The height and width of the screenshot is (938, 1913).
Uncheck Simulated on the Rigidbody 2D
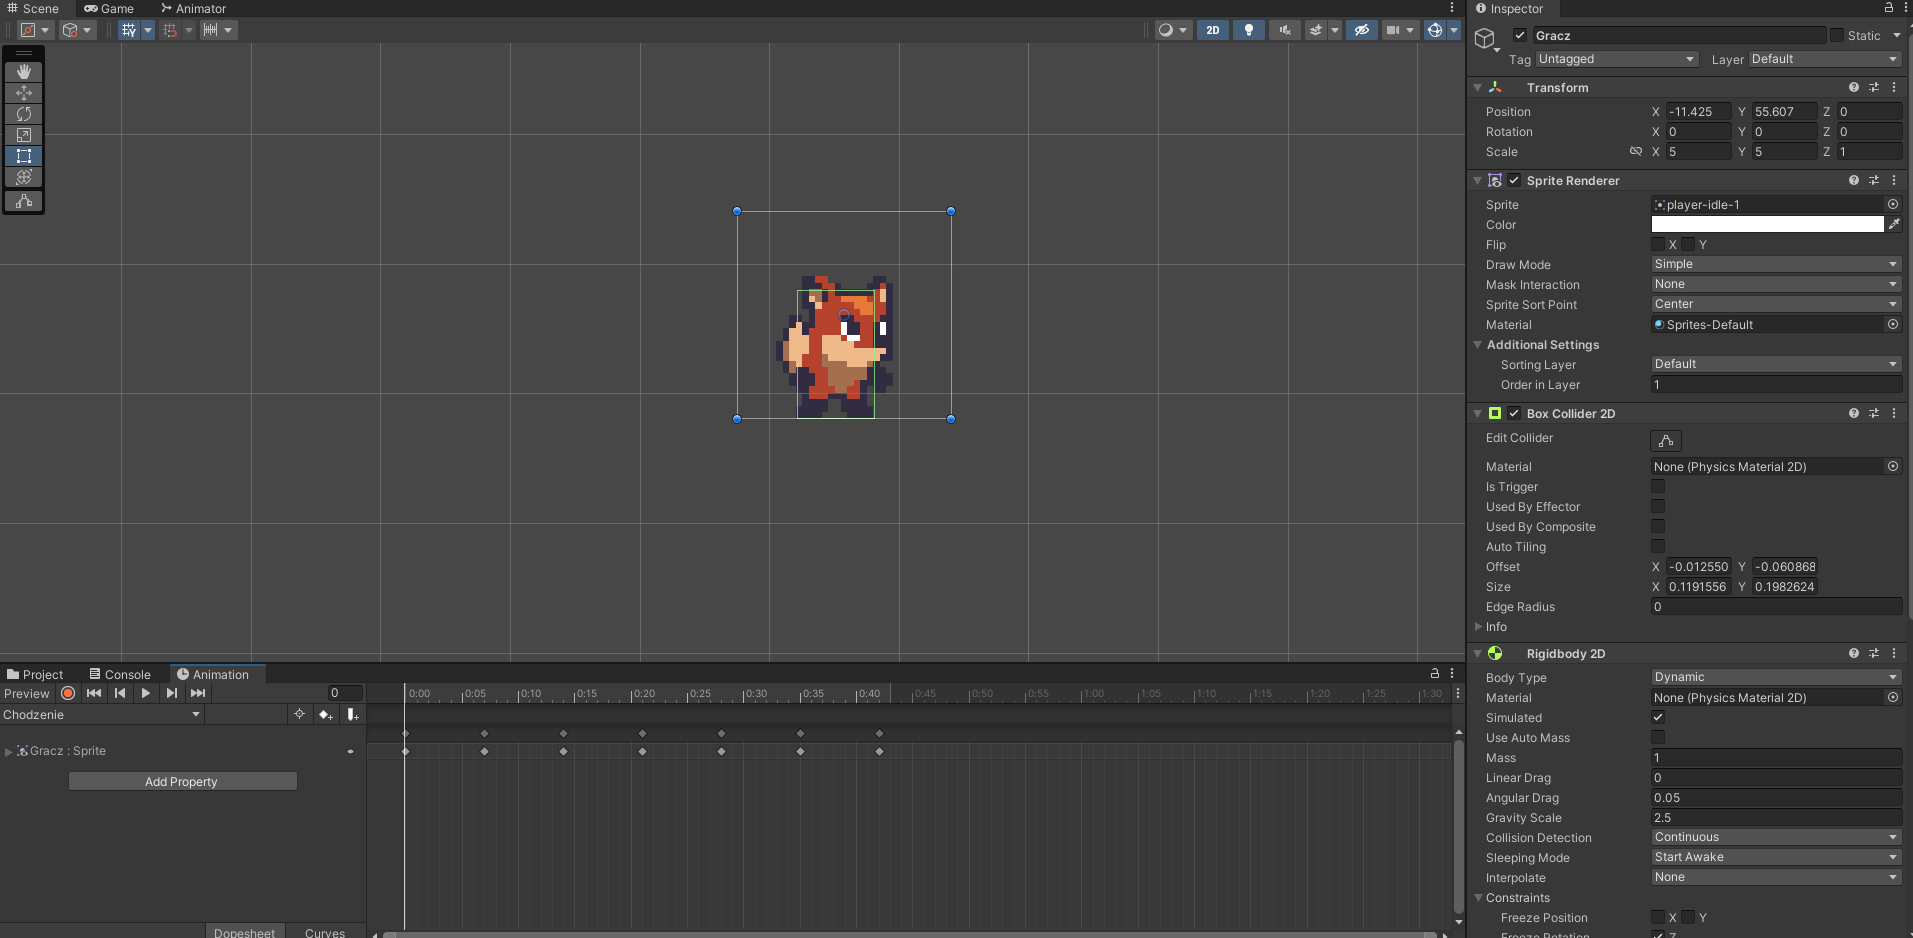point(1658,717)
